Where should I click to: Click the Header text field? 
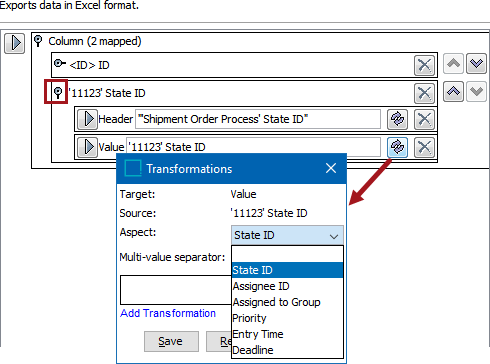point(258,119)
